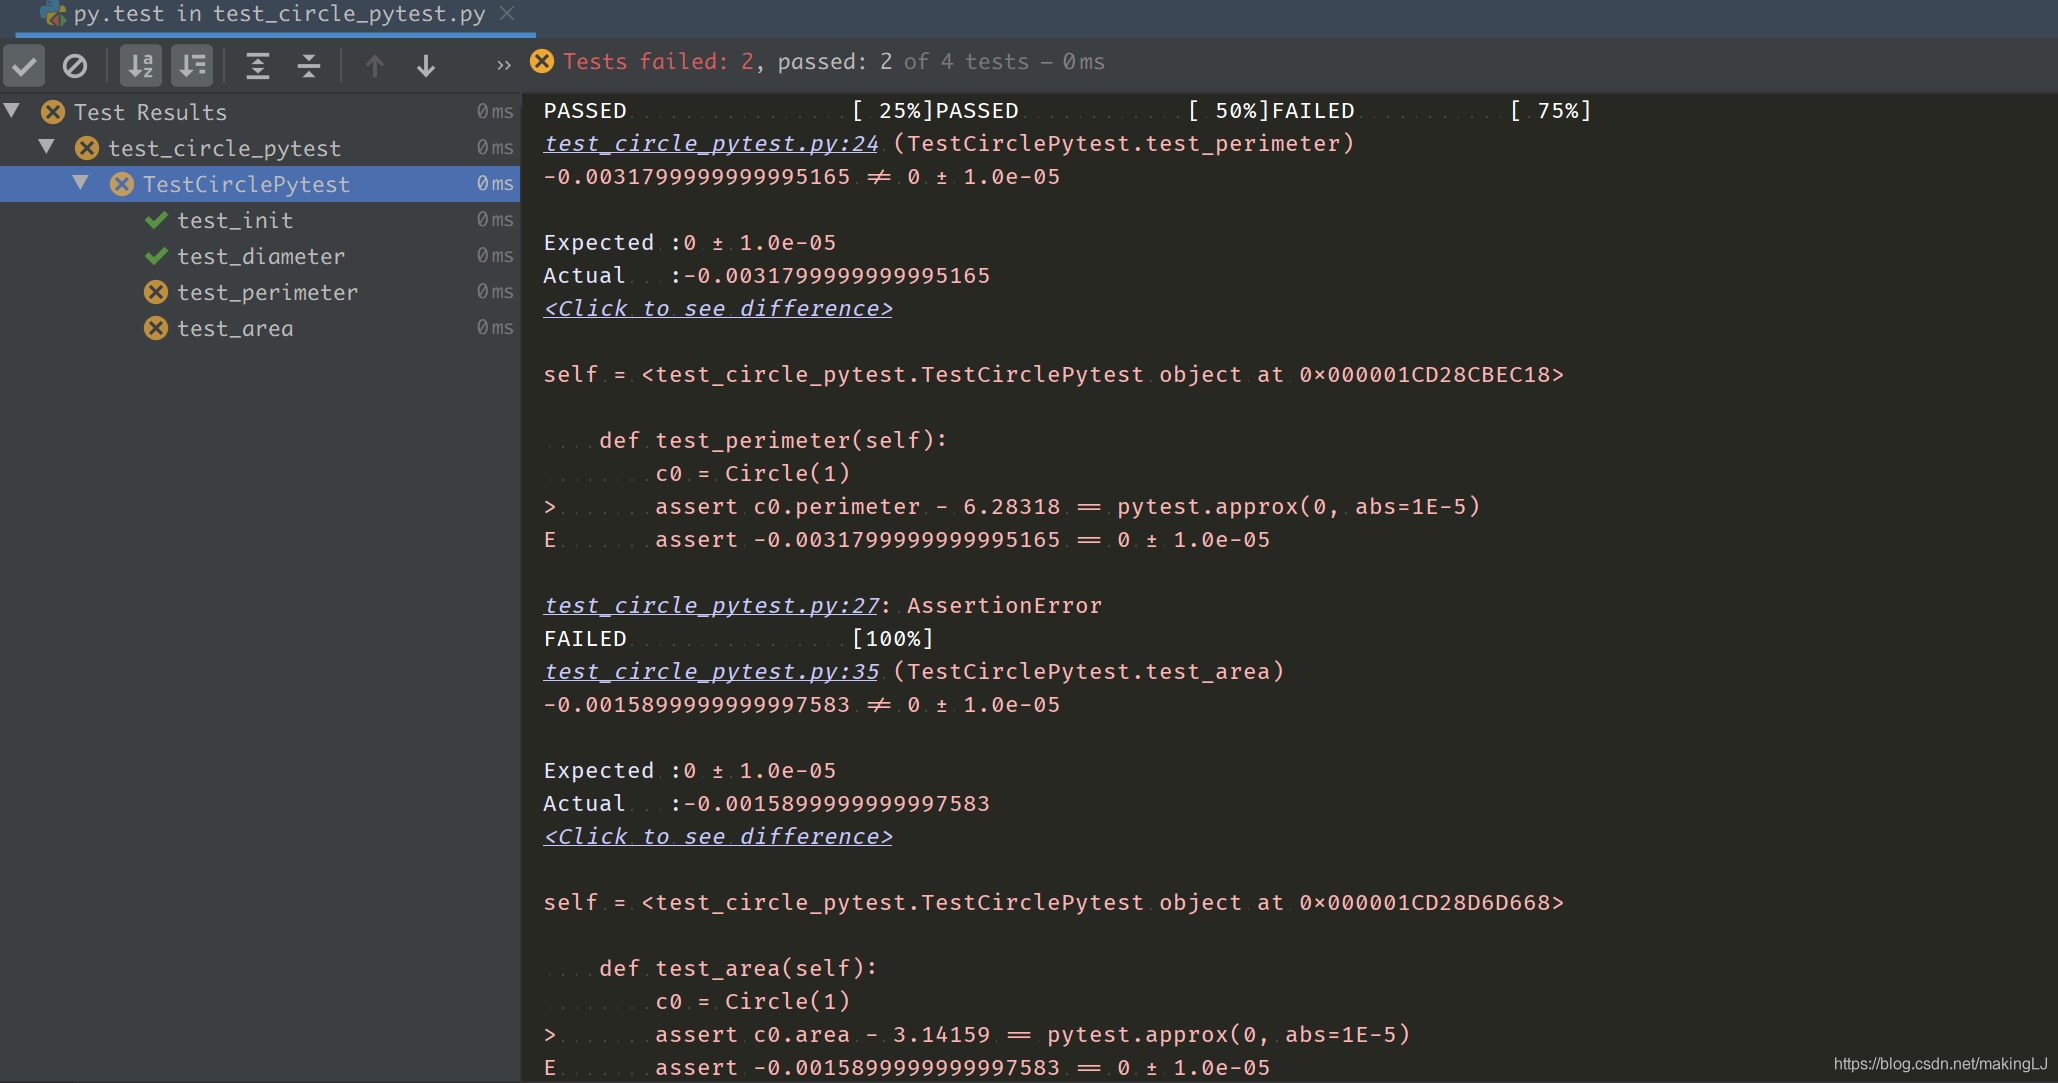Image resolution: width=2058 pixels, height=1083 pixels.
Task: Collapse the TestCirclePytest class node
Action: pos(81,182)
